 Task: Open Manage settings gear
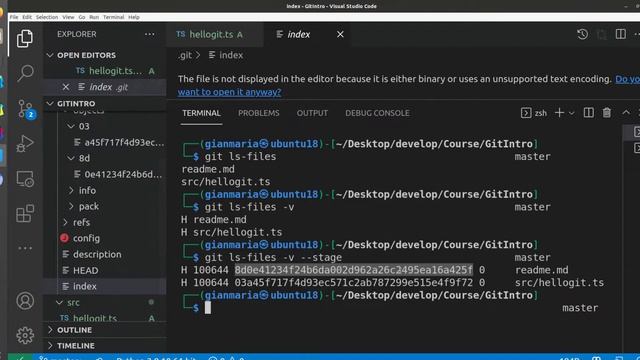tap(25, 335)
